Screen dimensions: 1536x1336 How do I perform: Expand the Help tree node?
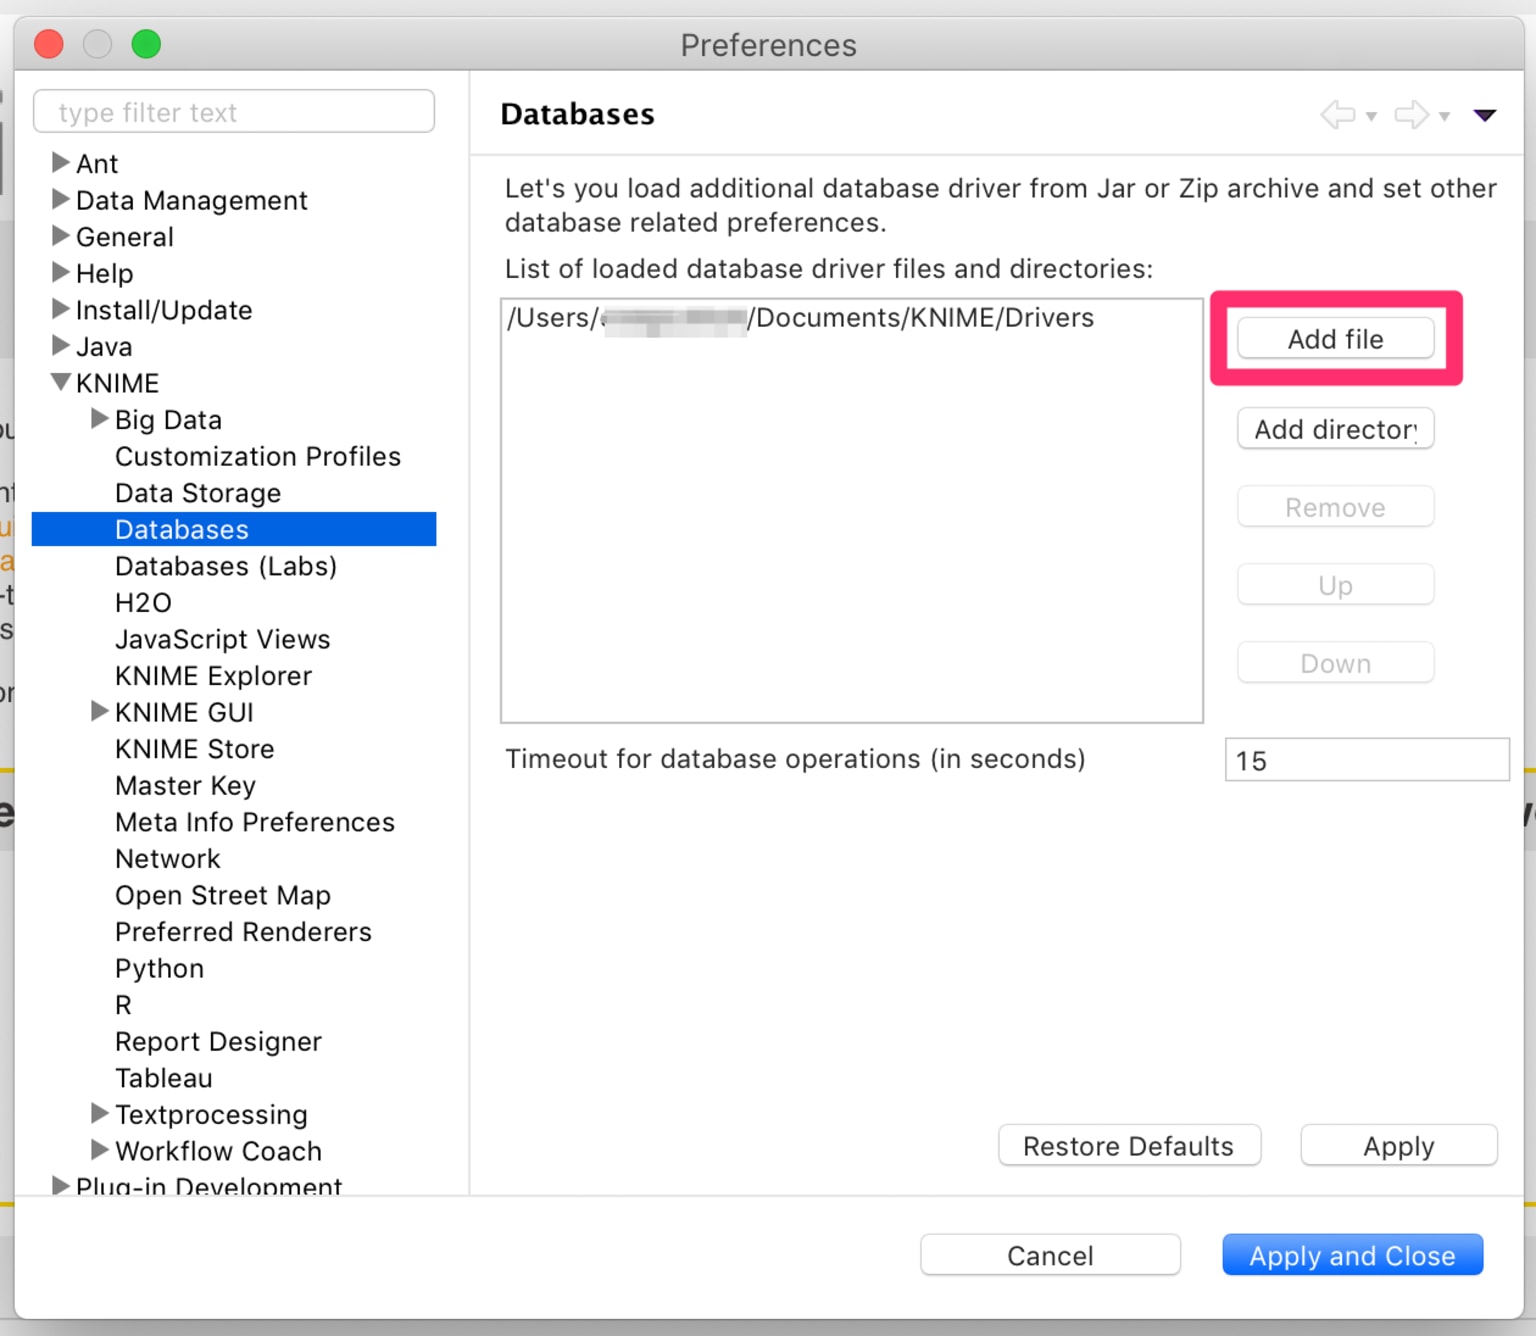pyautogui.click(x=60, y=272)
